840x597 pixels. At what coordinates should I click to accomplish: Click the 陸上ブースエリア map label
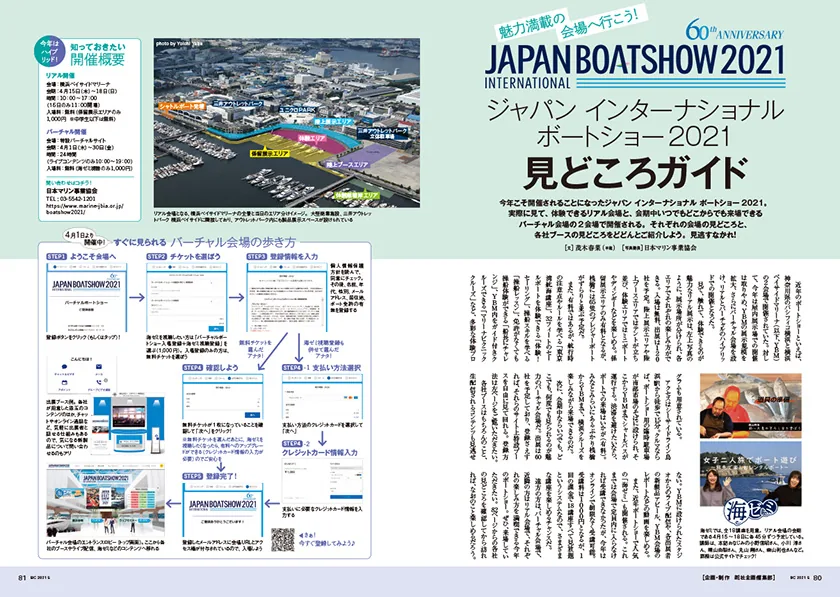347,164
